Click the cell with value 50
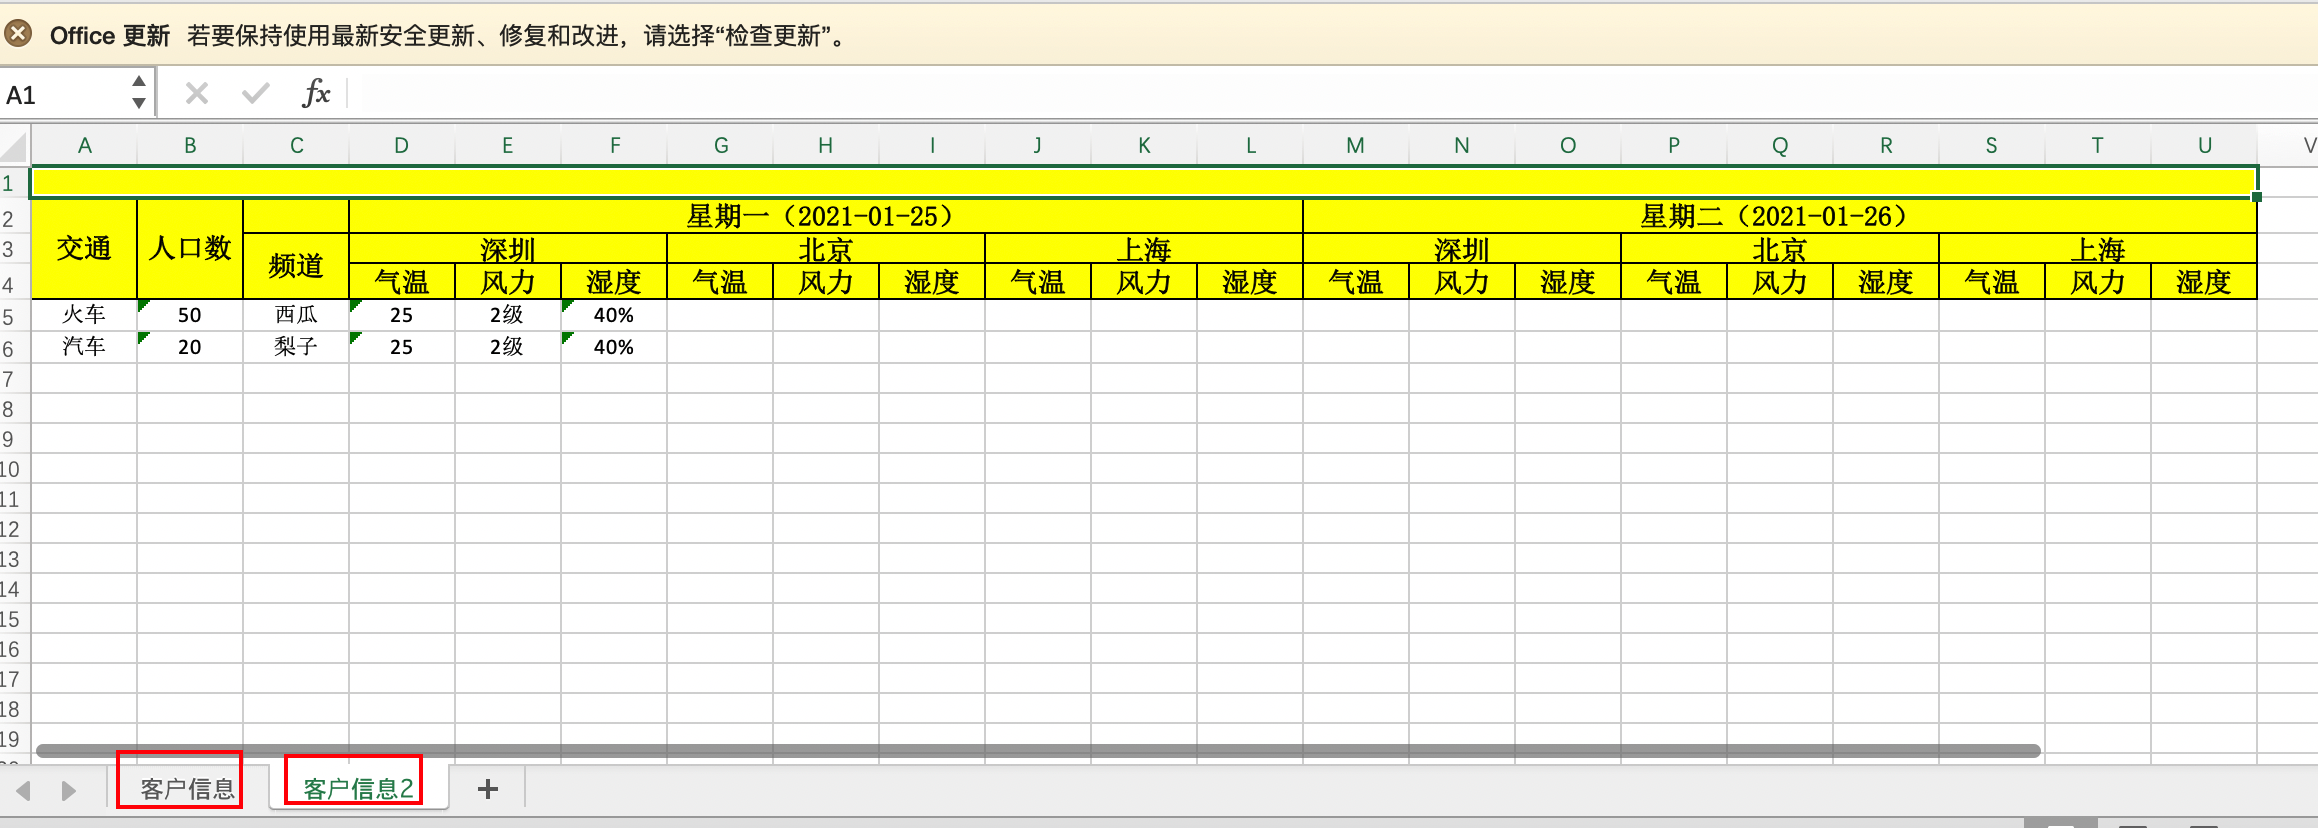The image size is (2318, 828). (190, 315)
